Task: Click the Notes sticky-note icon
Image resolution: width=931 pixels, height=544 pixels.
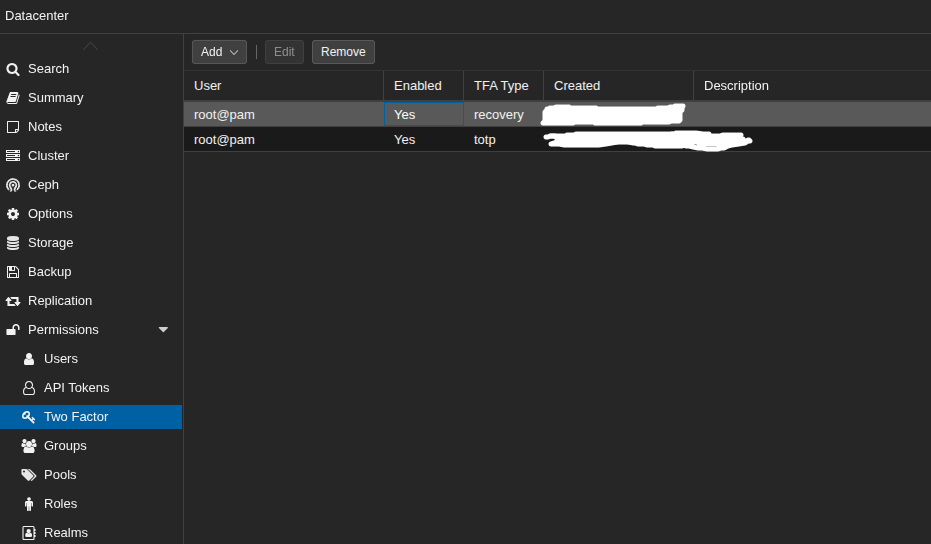Action: 12,127
